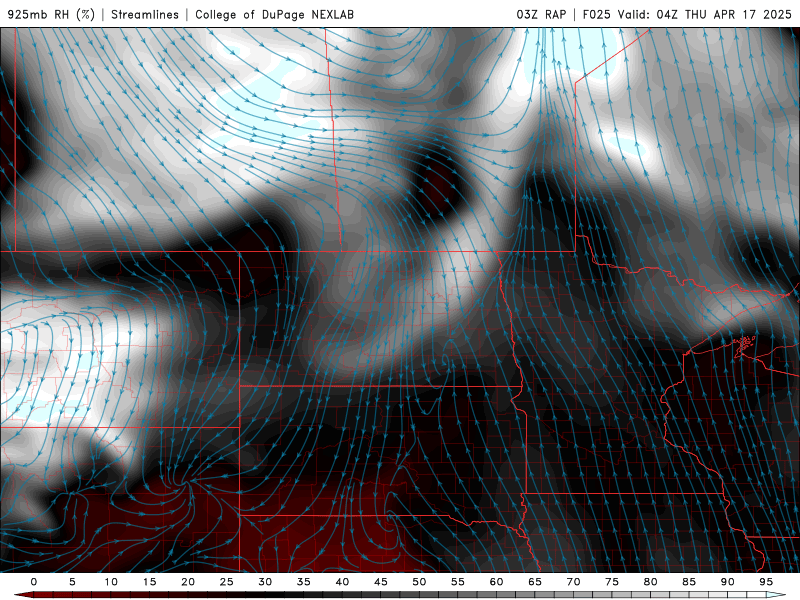Select the 65 label on color scale
Image resolution: width=800 pixels, height=600 pixels.
(x=535, y=582)
